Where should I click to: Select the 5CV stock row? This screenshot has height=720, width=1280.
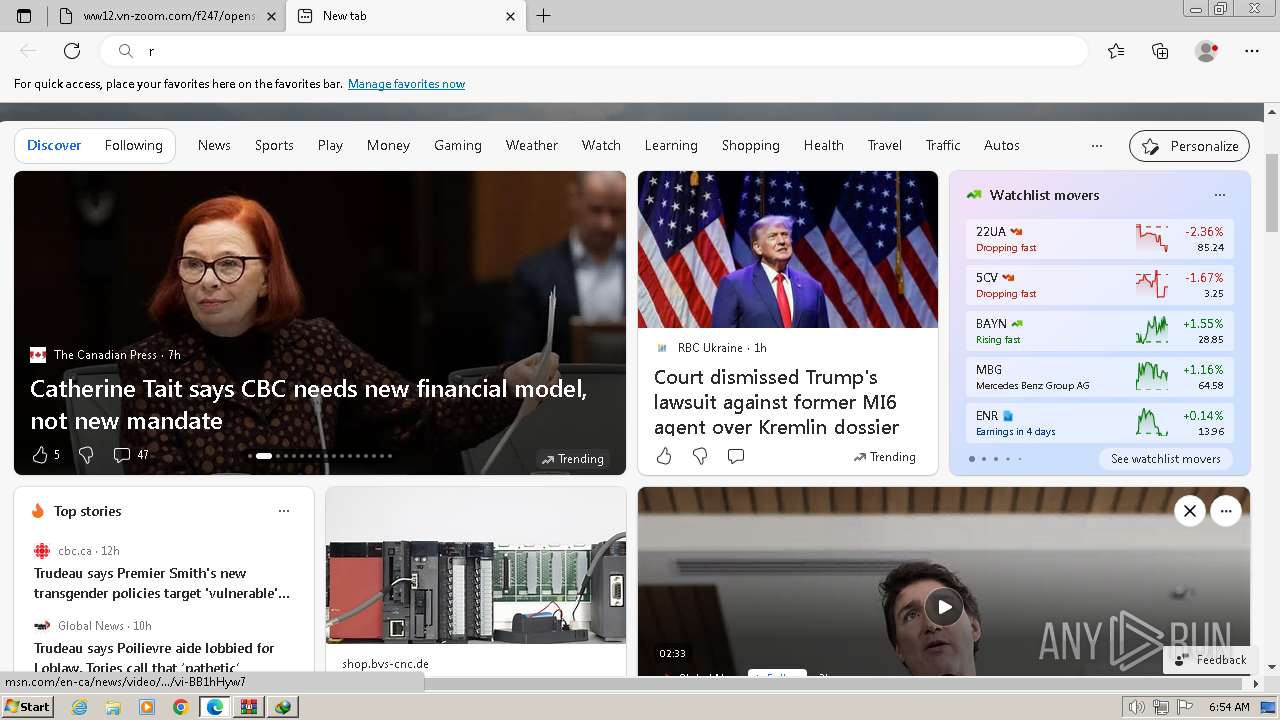tap(1100, 285)
